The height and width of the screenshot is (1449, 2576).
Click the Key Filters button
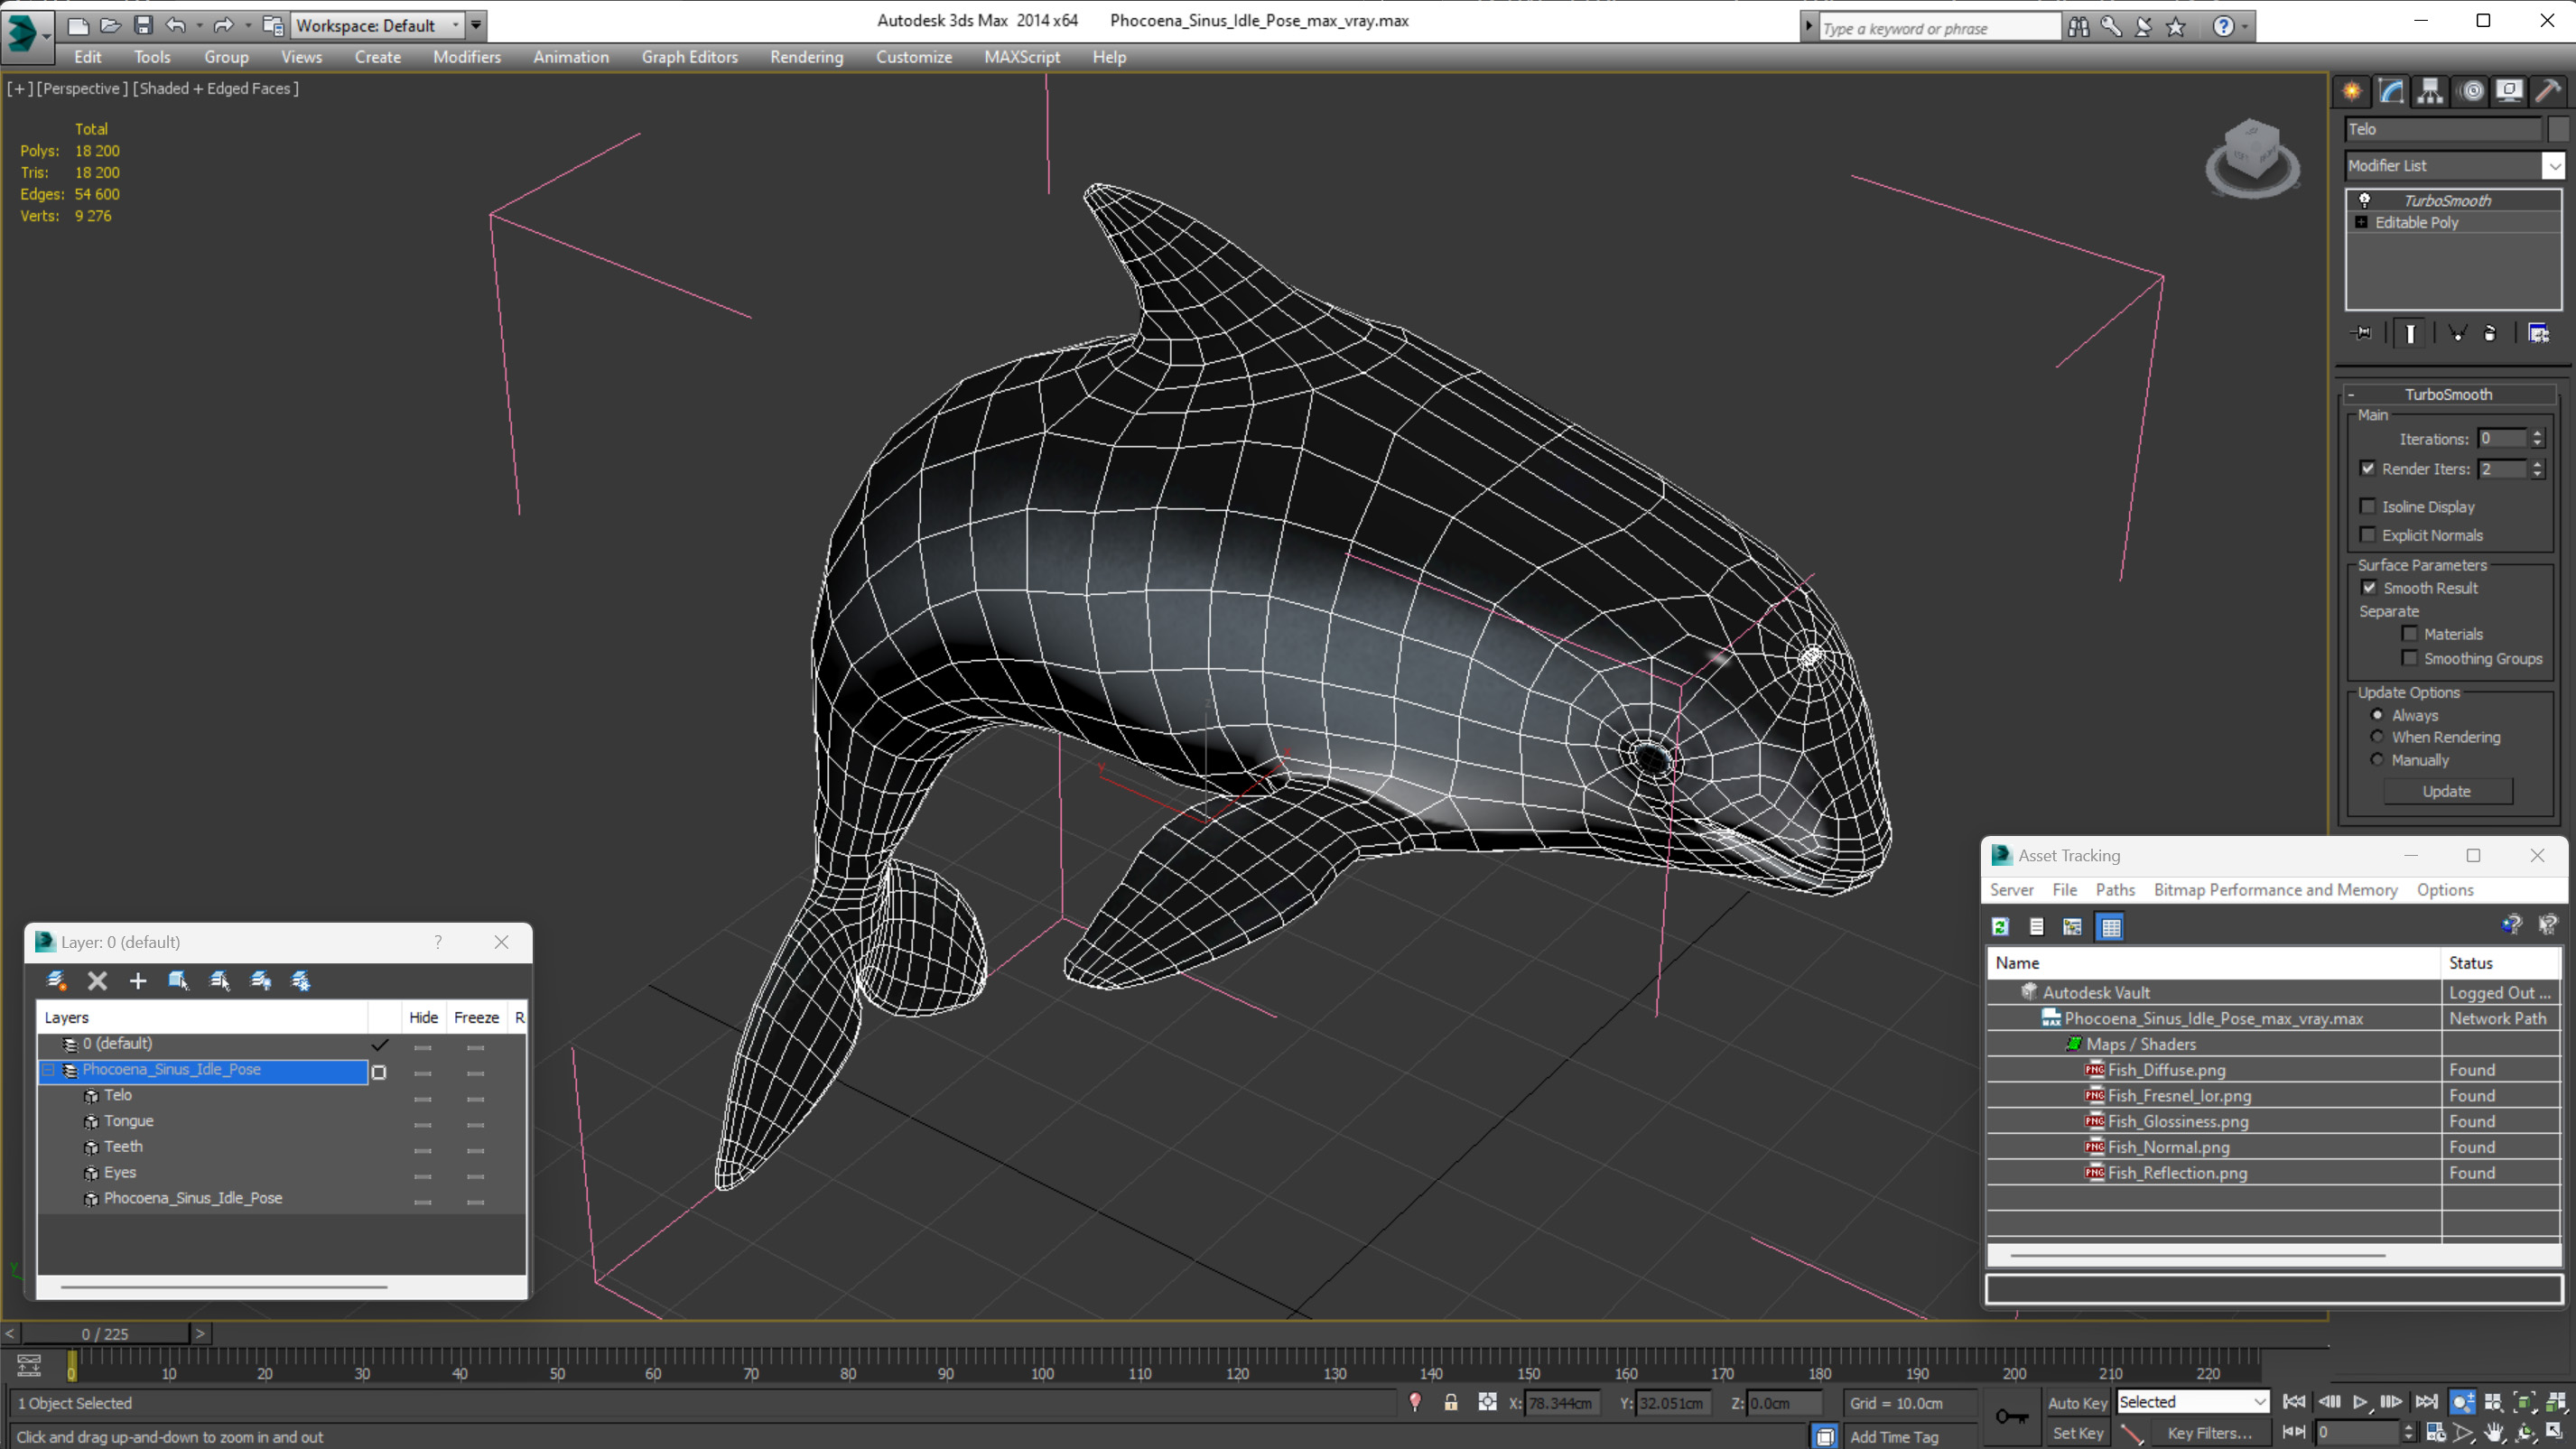(x=2210, y=1433)
